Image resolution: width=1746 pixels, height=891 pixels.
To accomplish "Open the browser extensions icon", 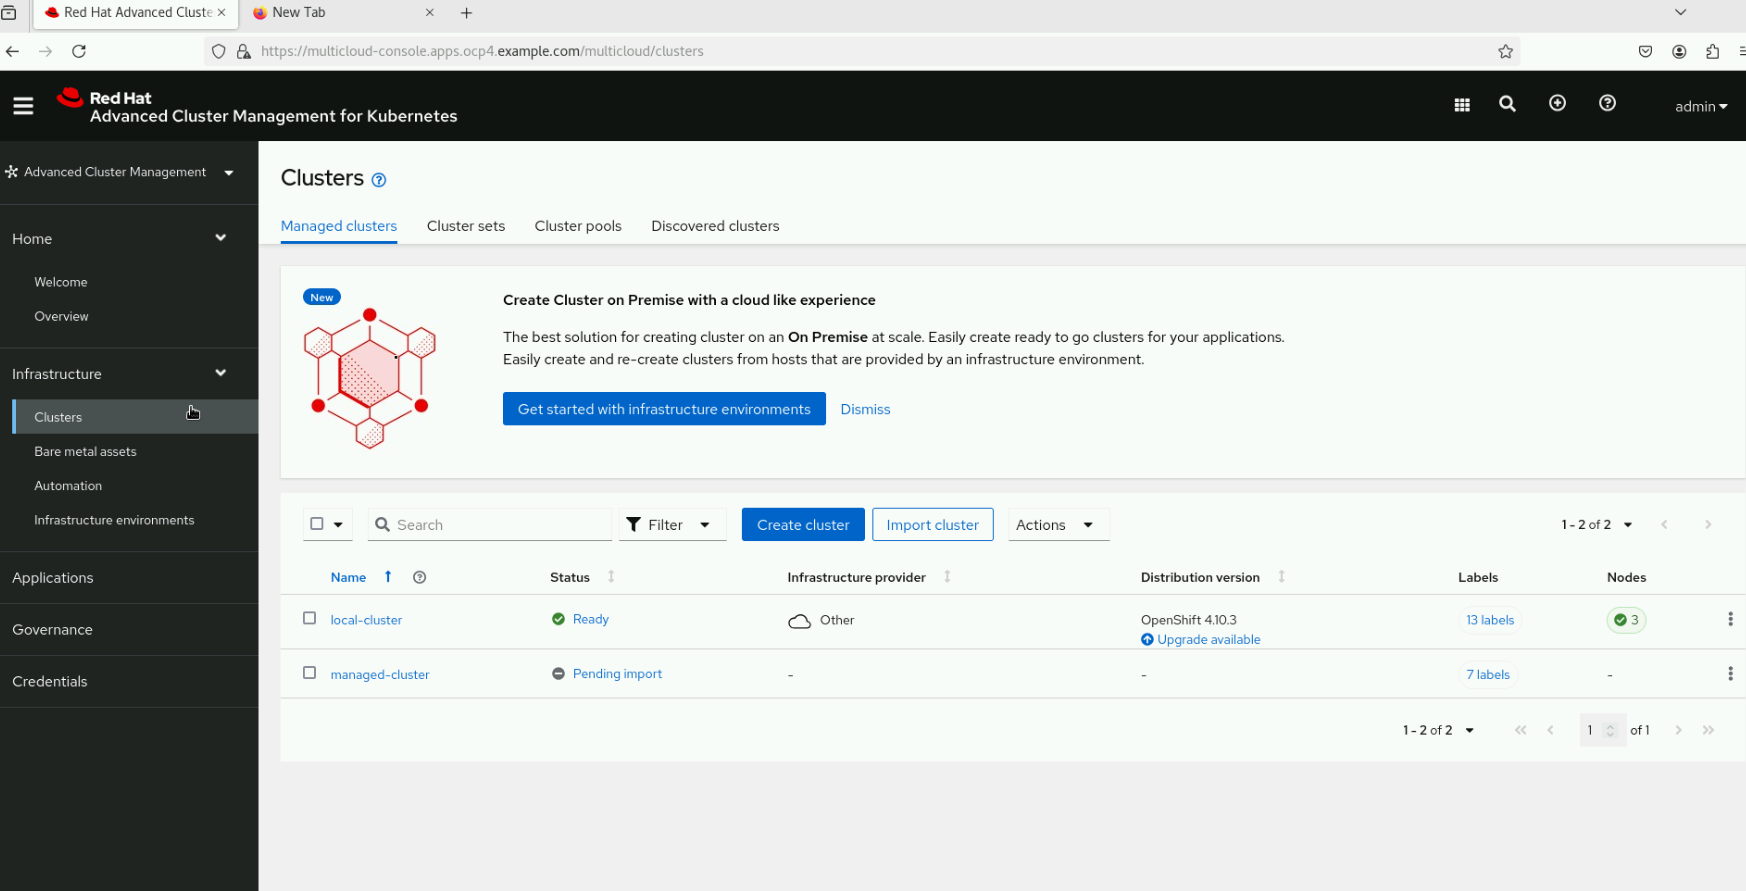I will (1712, 51).
